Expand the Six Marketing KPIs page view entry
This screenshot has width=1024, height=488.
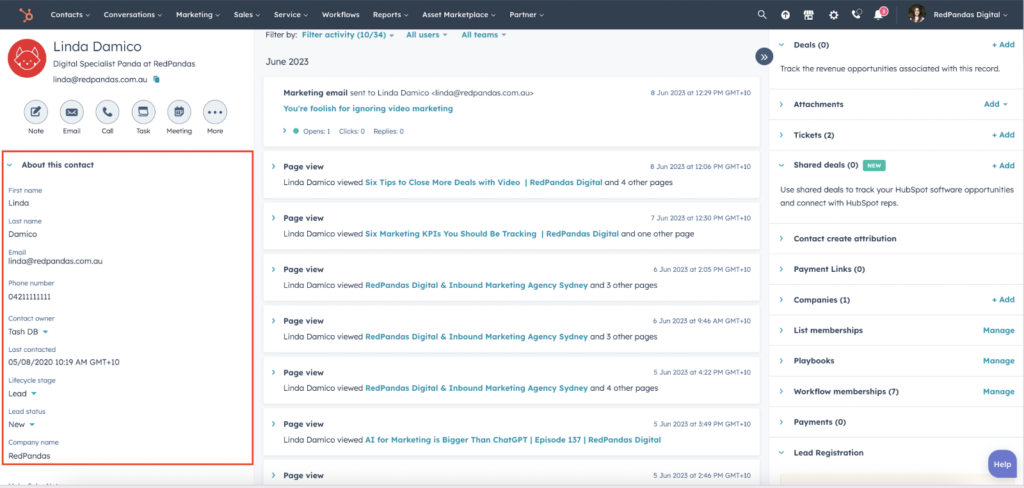[274, 218]
